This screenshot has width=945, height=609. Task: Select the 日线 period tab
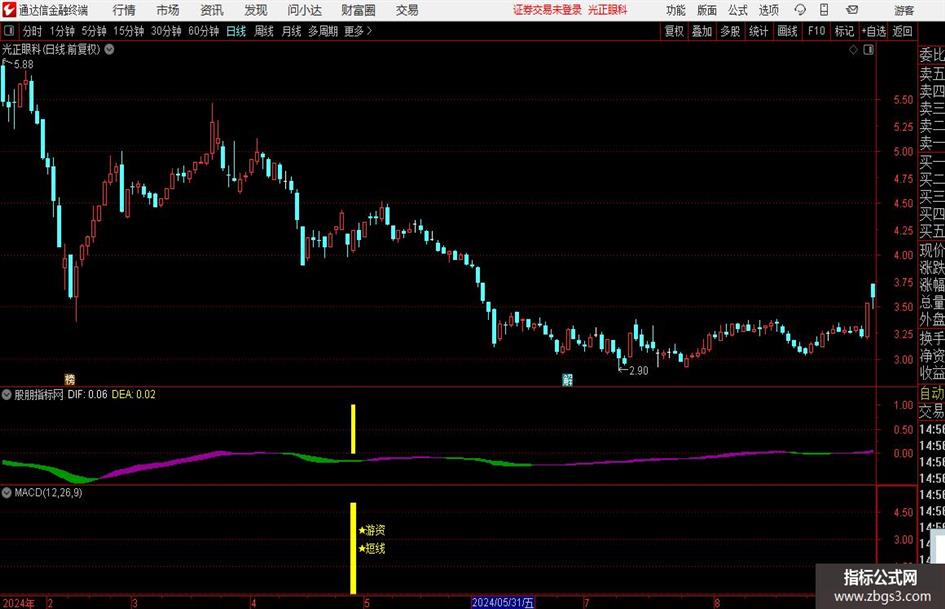pos(236,31)
